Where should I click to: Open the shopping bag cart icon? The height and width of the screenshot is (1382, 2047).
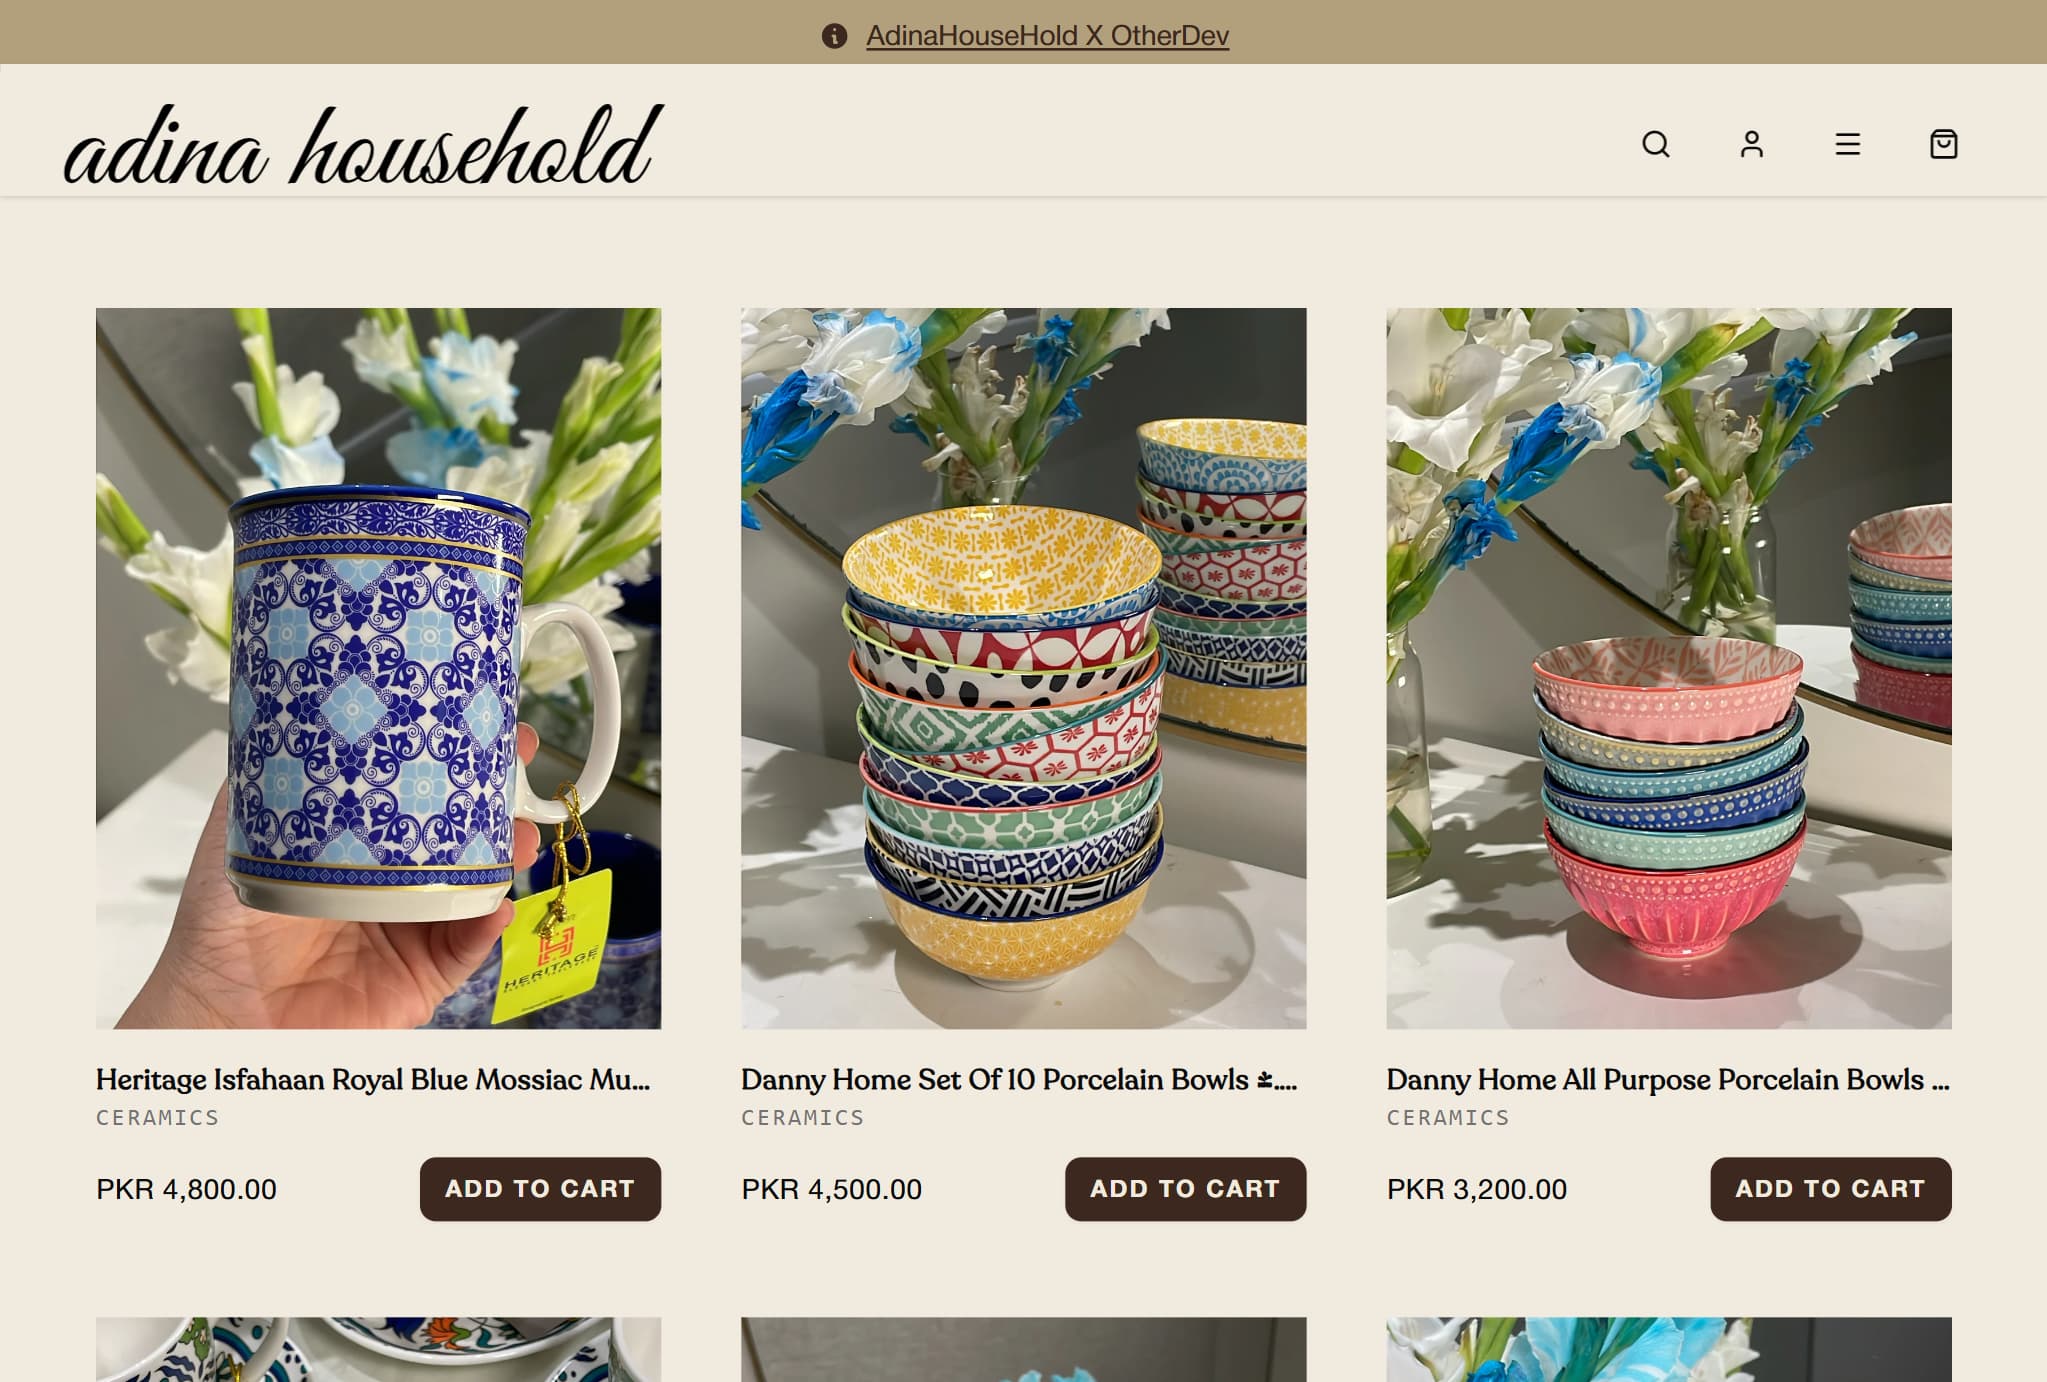[x=1943, y=144]
